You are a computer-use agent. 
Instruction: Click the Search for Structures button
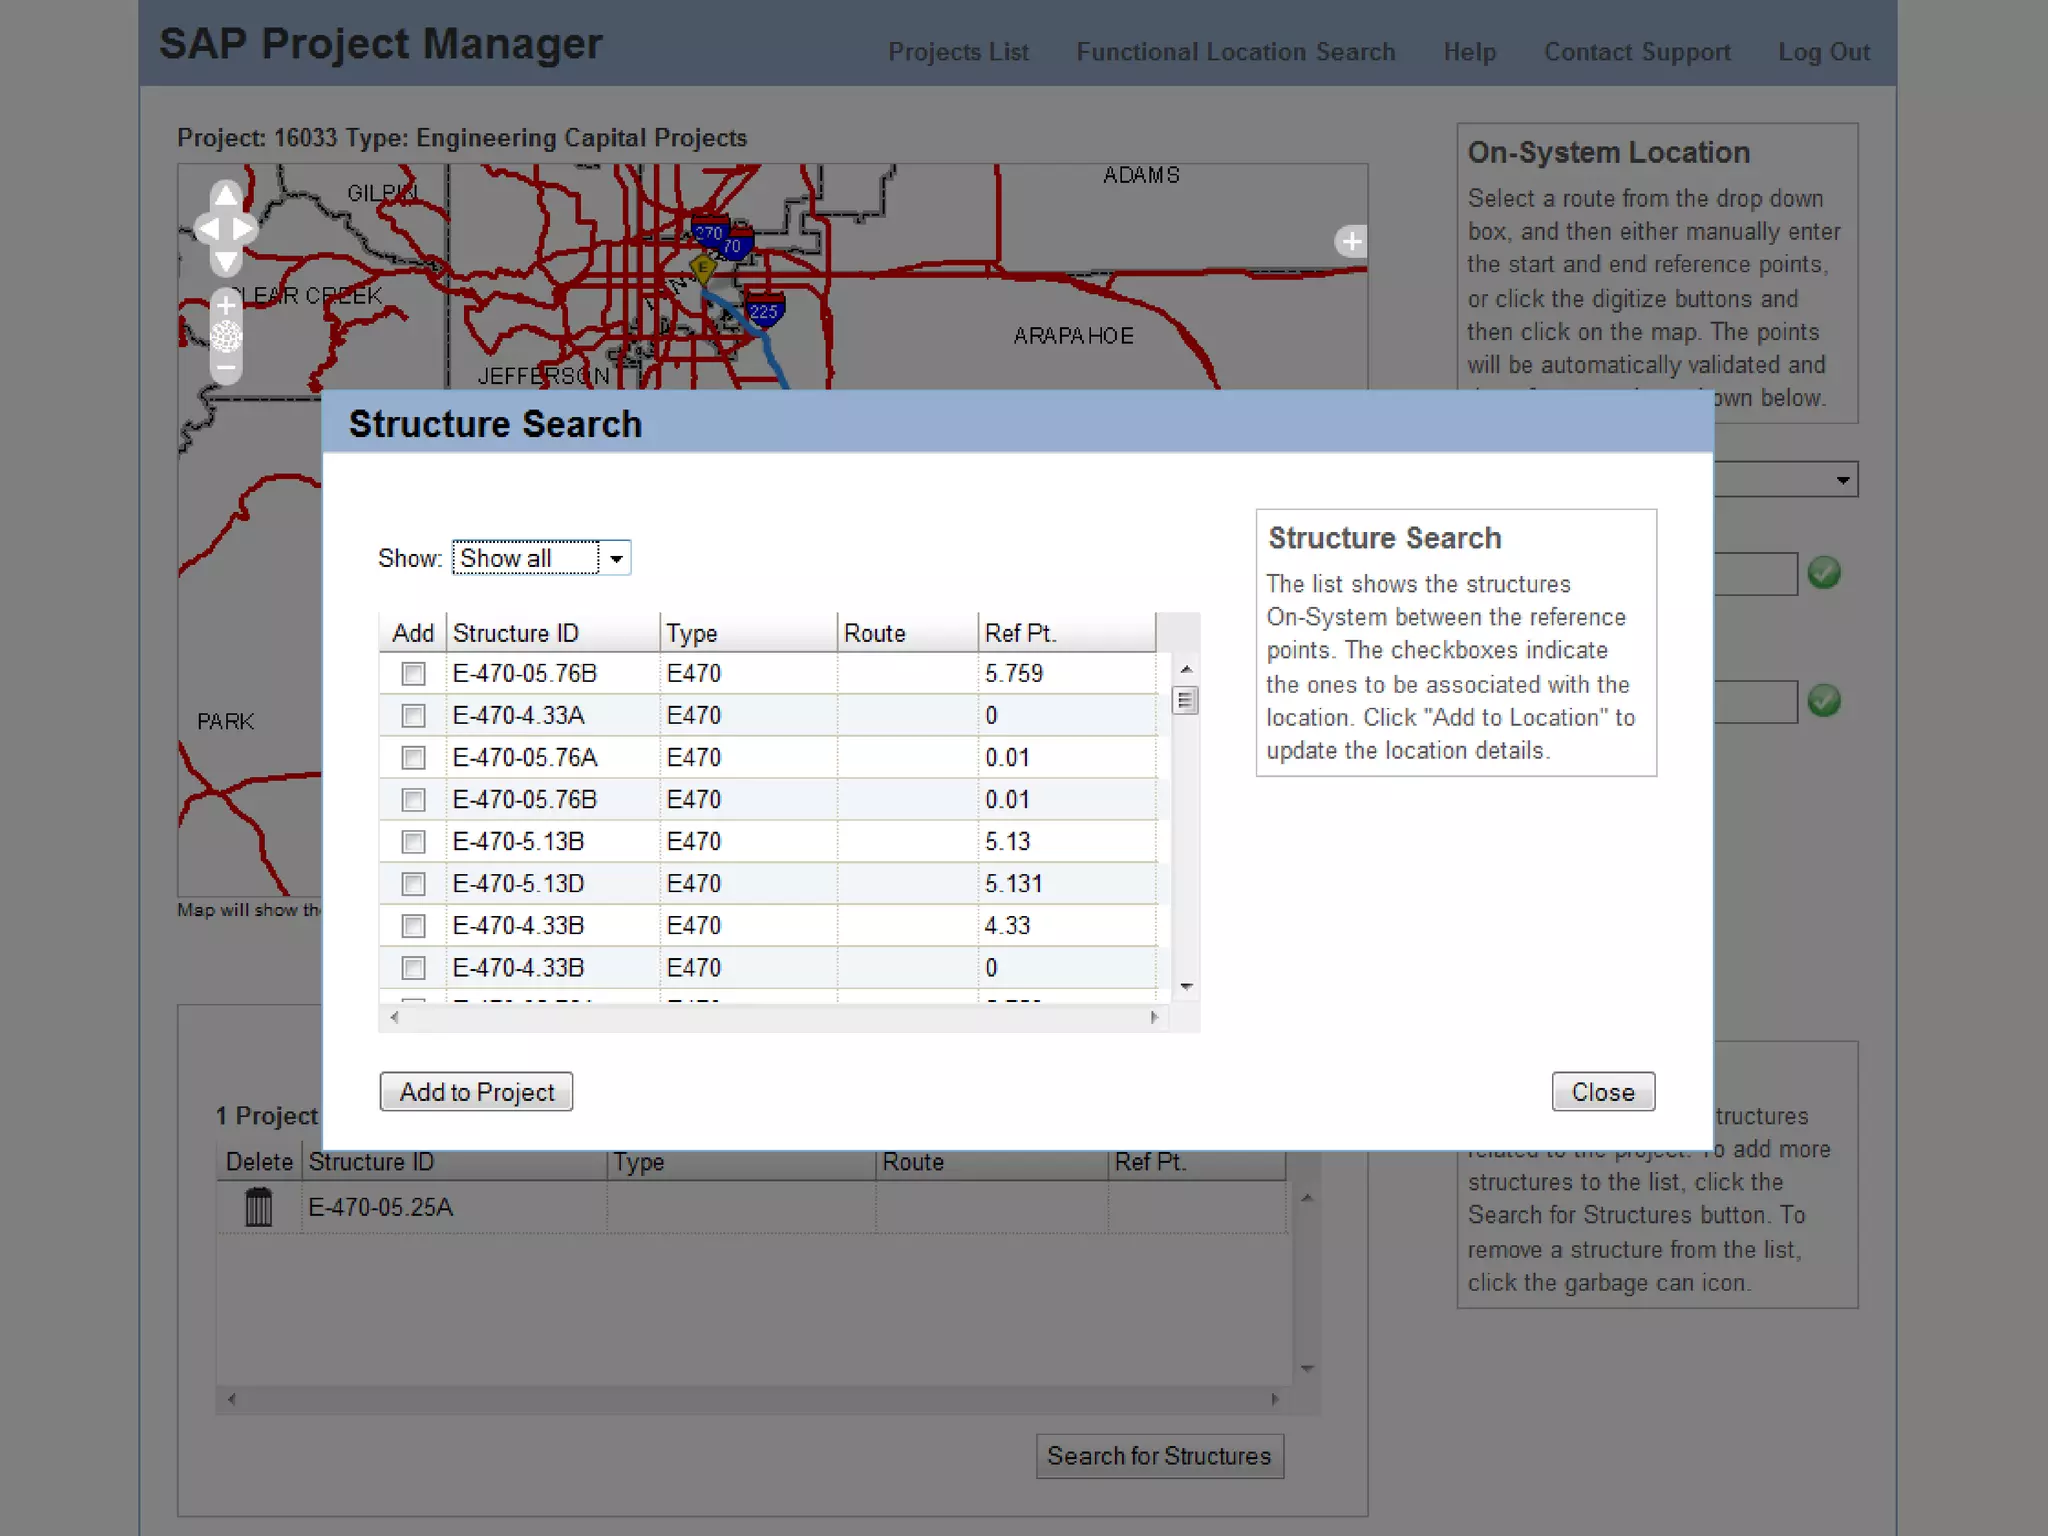click(1159, 1456)
